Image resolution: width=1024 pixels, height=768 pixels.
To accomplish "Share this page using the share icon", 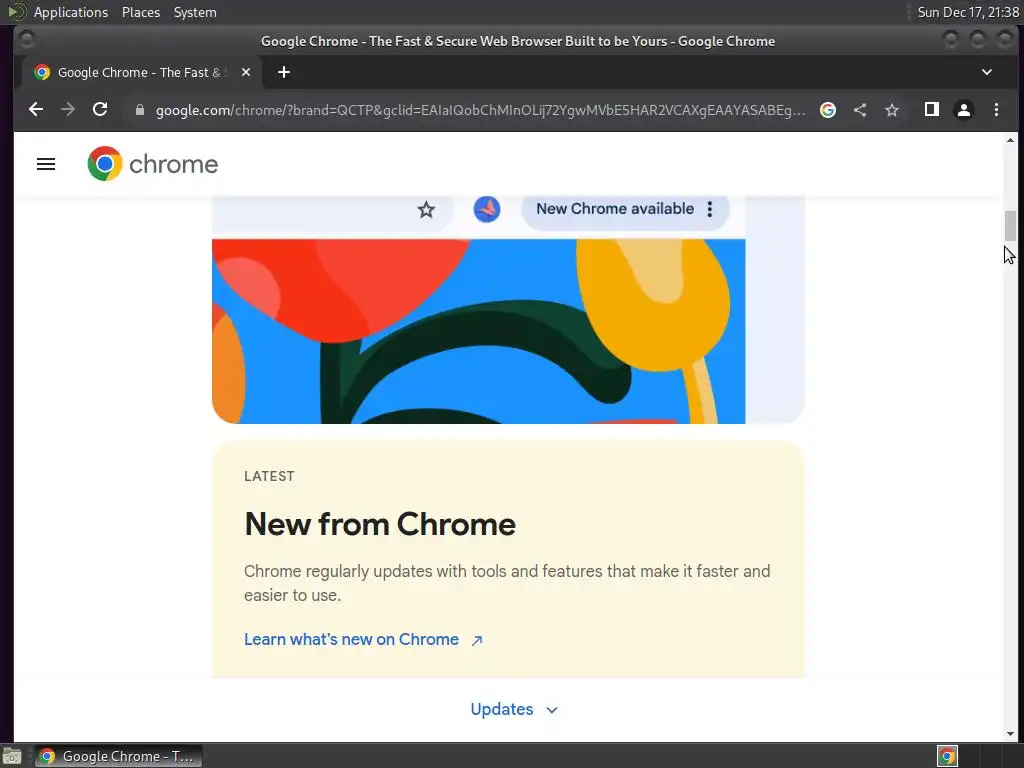I will click(x=860, y=110).
